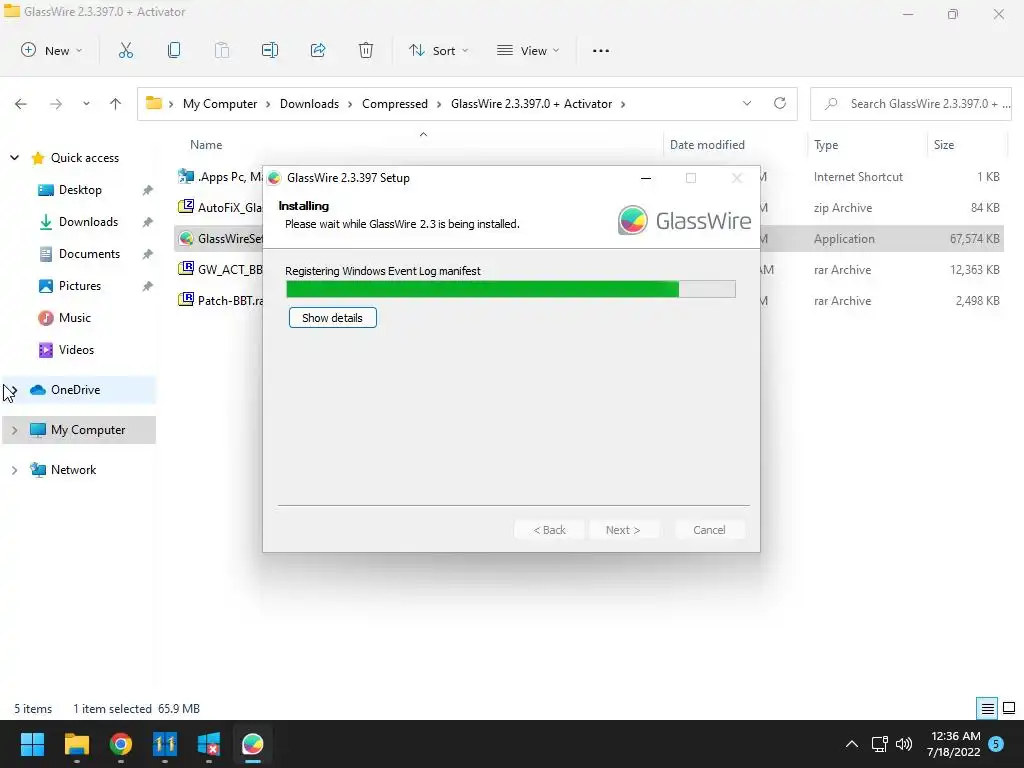Open the blue 11 taskbar app
This screenshot has height=768, width=1024.
click(x=165, y=744)
